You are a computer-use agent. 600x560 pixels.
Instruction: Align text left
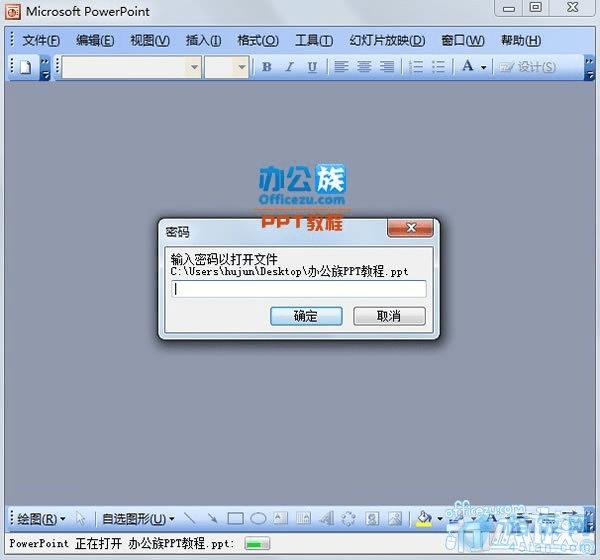click(x=341, y=67)
